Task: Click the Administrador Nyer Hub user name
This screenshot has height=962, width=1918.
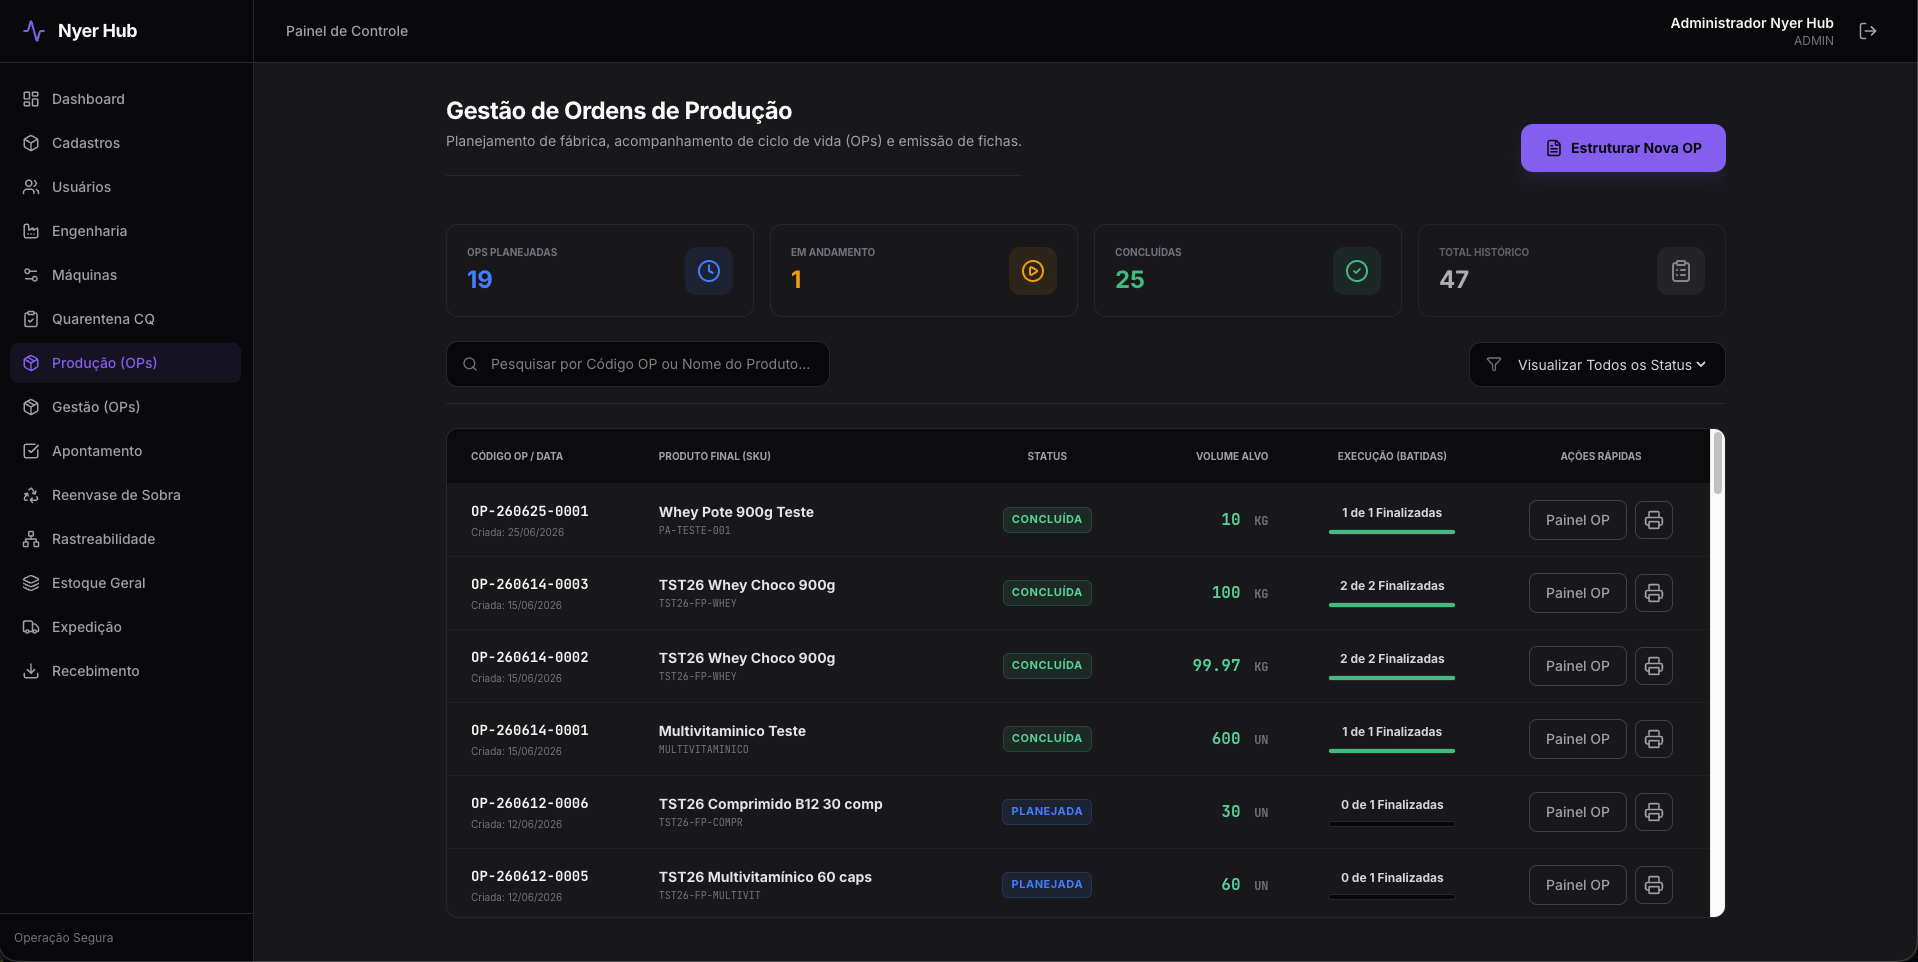Action: (x=1752, y=23)
